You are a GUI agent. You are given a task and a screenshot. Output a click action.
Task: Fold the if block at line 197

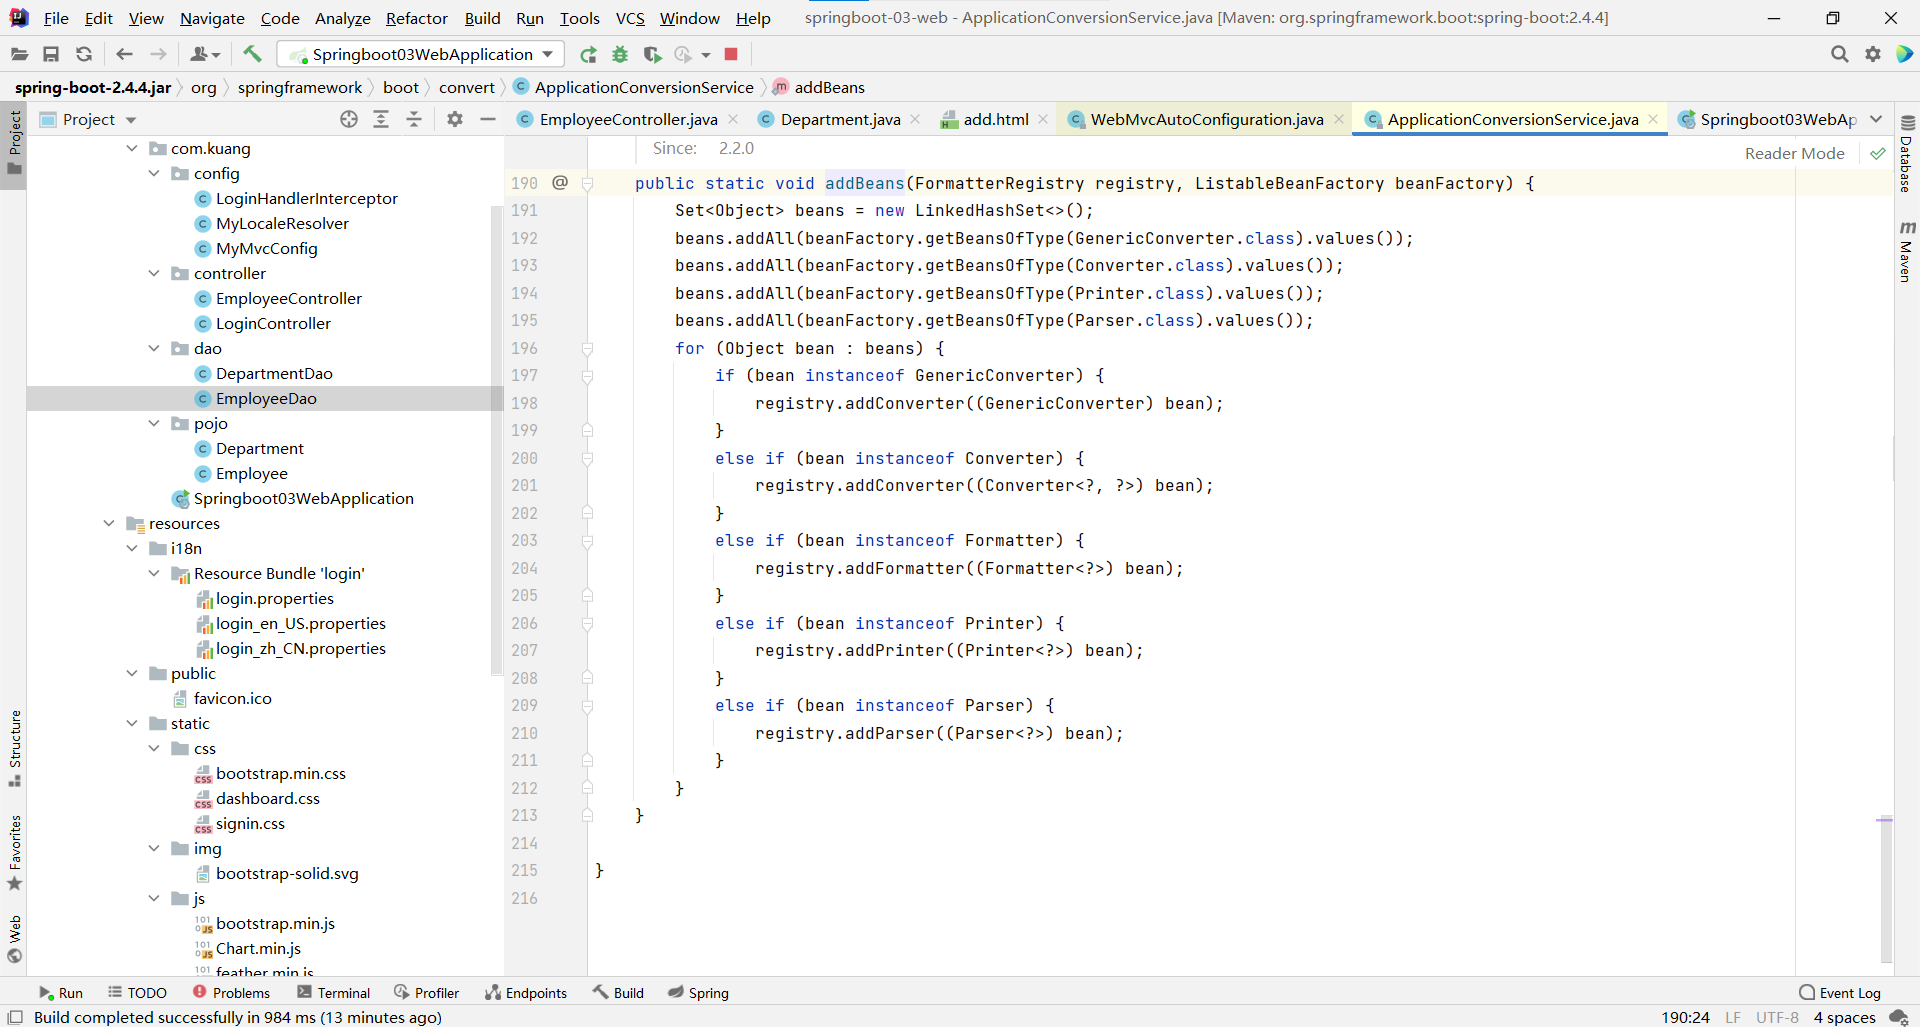pos(588,376)
